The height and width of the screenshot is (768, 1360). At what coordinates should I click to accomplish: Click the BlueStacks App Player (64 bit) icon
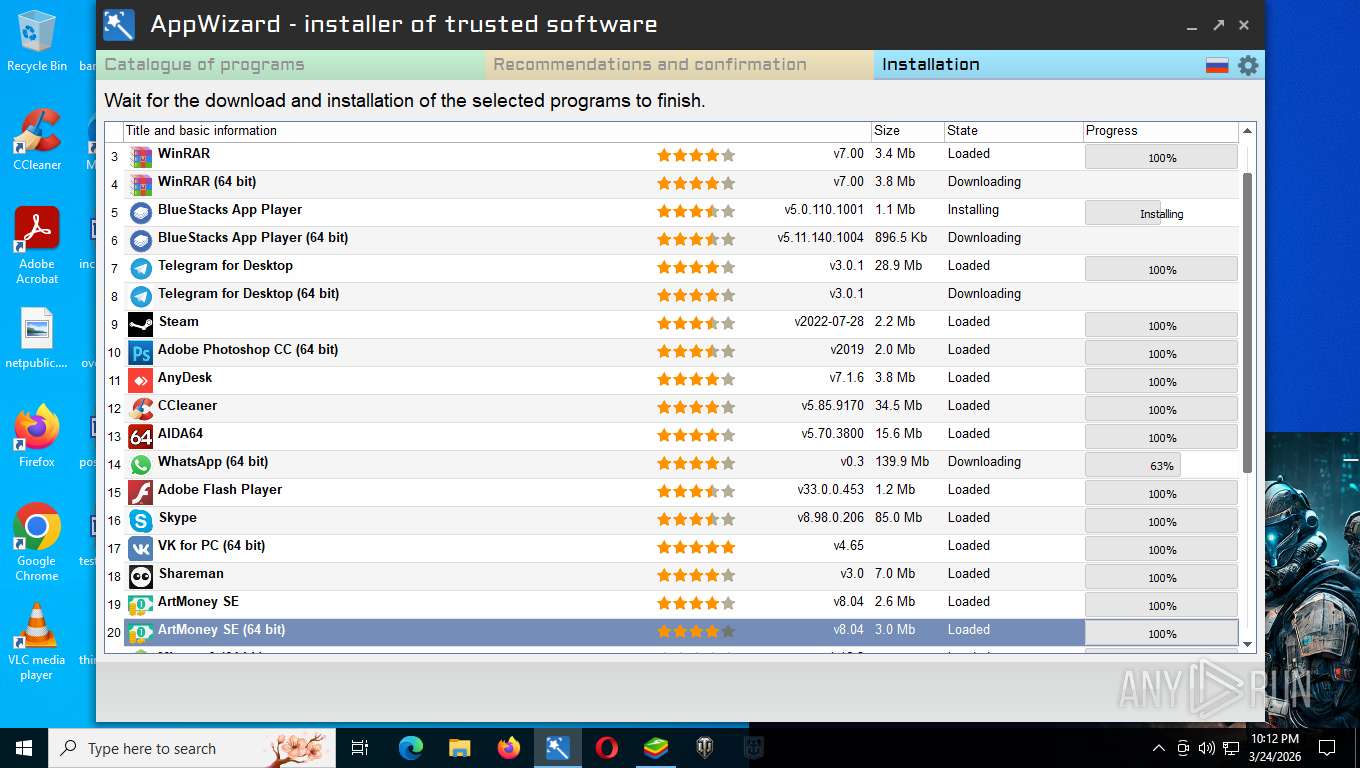tap(141, 241)
